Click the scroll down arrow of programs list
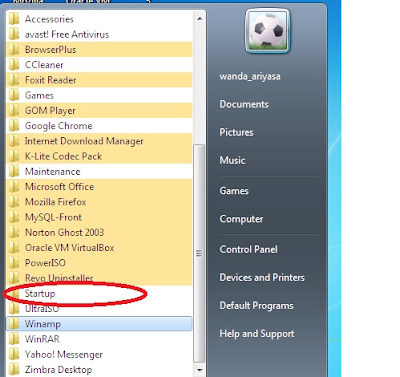The width and height of the screenshot is (400, 377). 199,370
